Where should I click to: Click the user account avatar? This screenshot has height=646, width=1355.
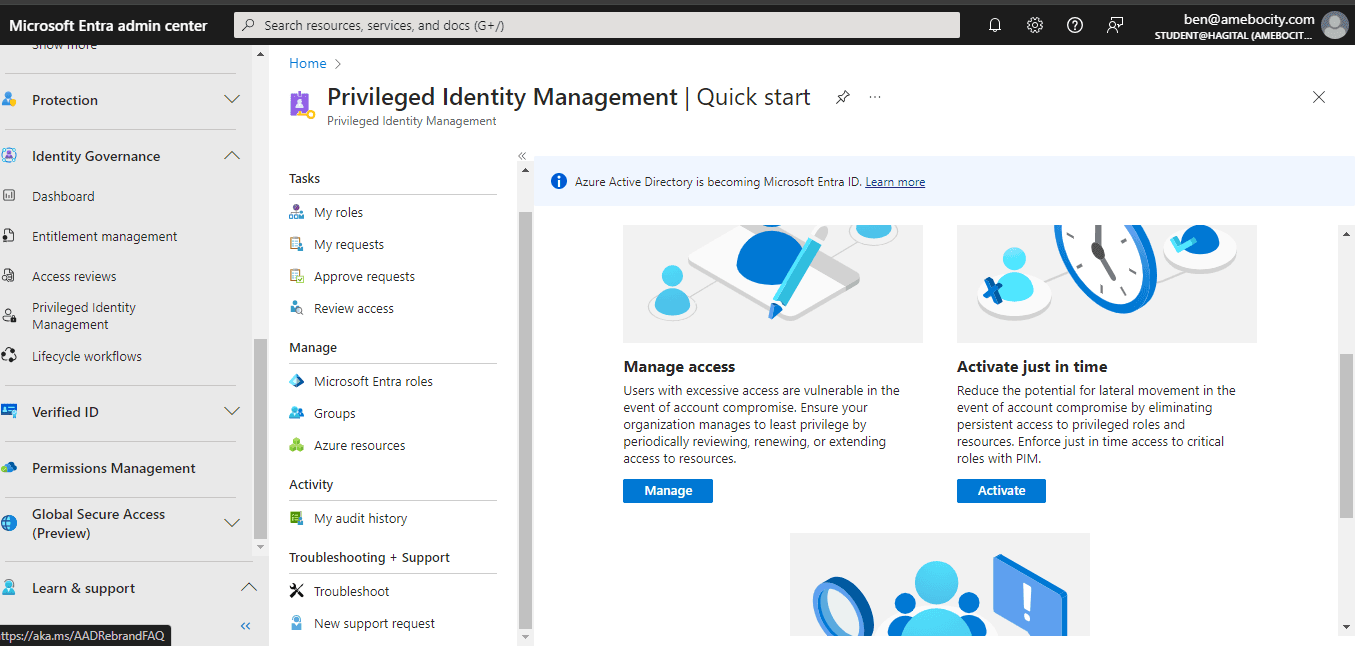point(1334,25)
